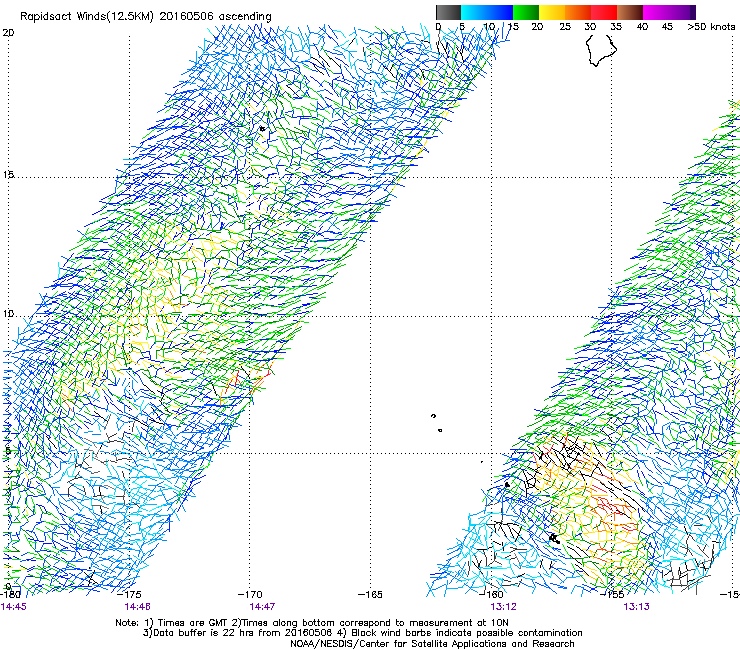Click the black atoll dot near 17N, -169.5
Screen dimensions: 740x650
262,128
